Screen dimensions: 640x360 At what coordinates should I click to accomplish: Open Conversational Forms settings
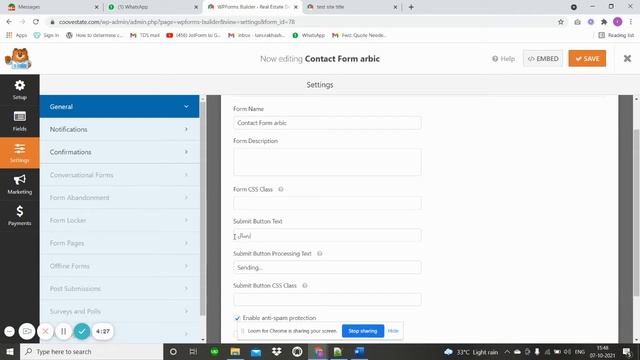(120, 175)
